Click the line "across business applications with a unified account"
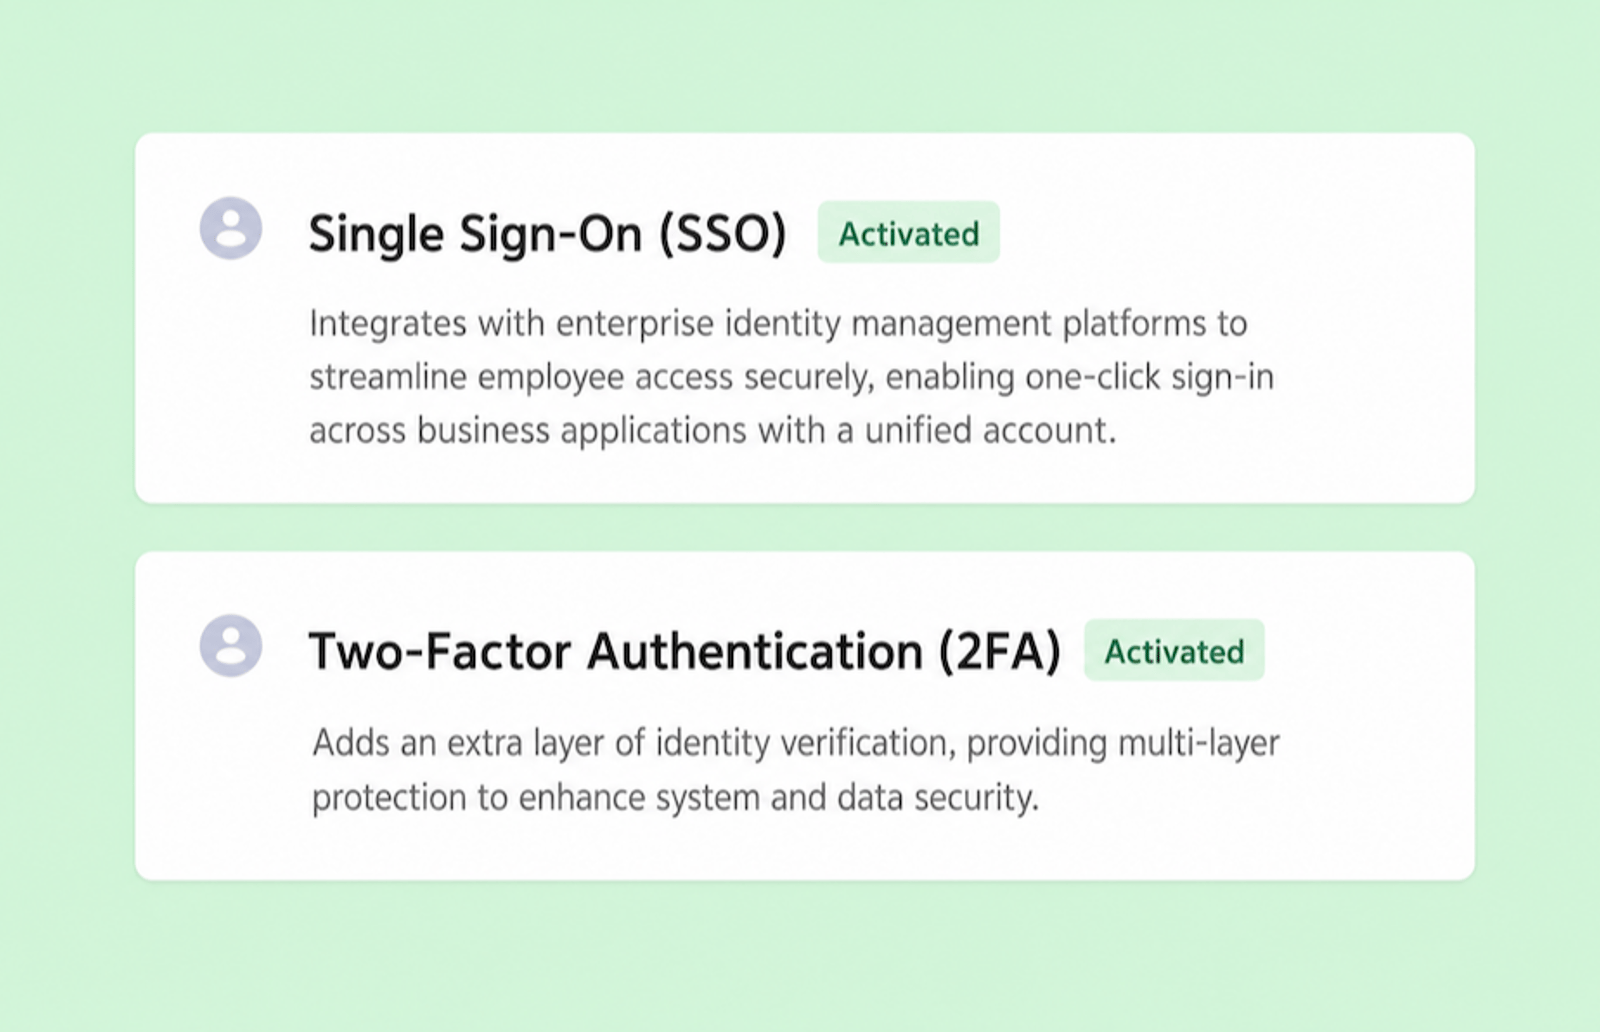Viewport: 1600px width, 1032px height. [x=712, y=430]
